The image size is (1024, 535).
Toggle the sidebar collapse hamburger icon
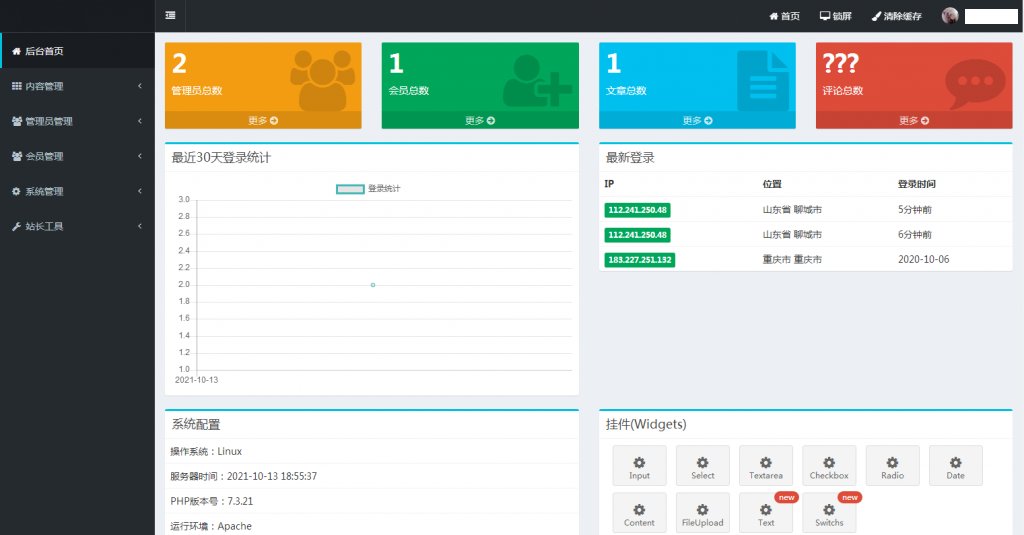[x=170, y=15]
